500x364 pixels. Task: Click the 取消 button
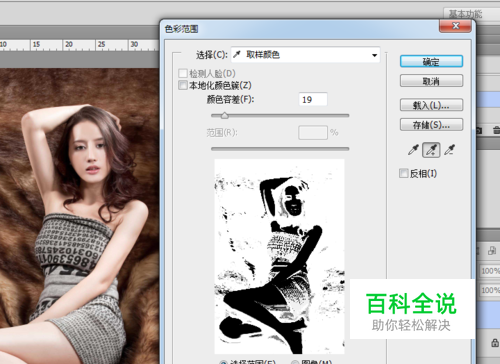tap(431, 81)
